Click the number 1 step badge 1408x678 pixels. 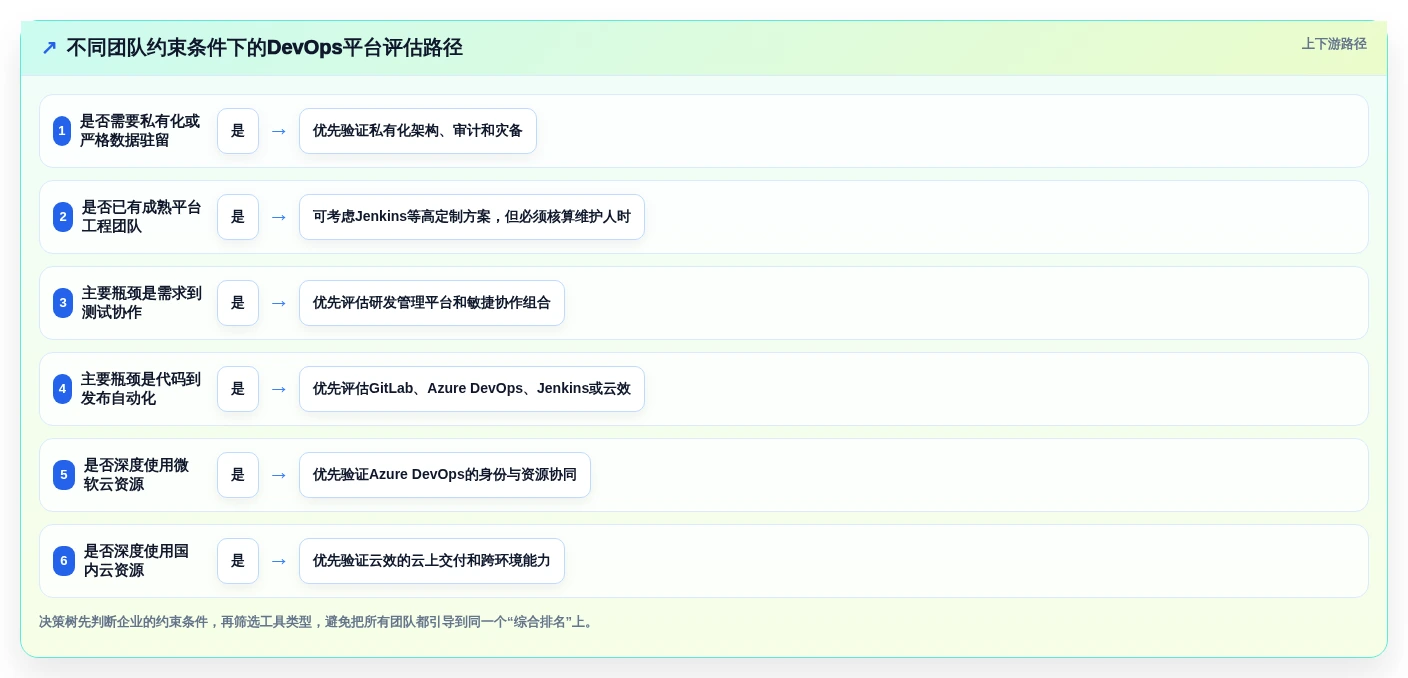[x=62, y=131]
